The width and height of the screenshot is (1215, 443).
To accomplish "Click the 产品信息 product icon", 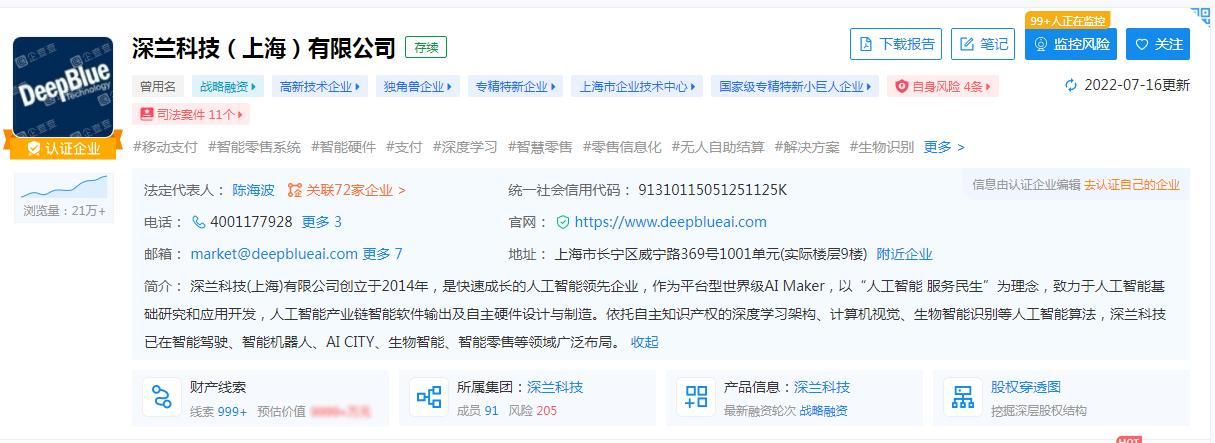I will [696, 397].
